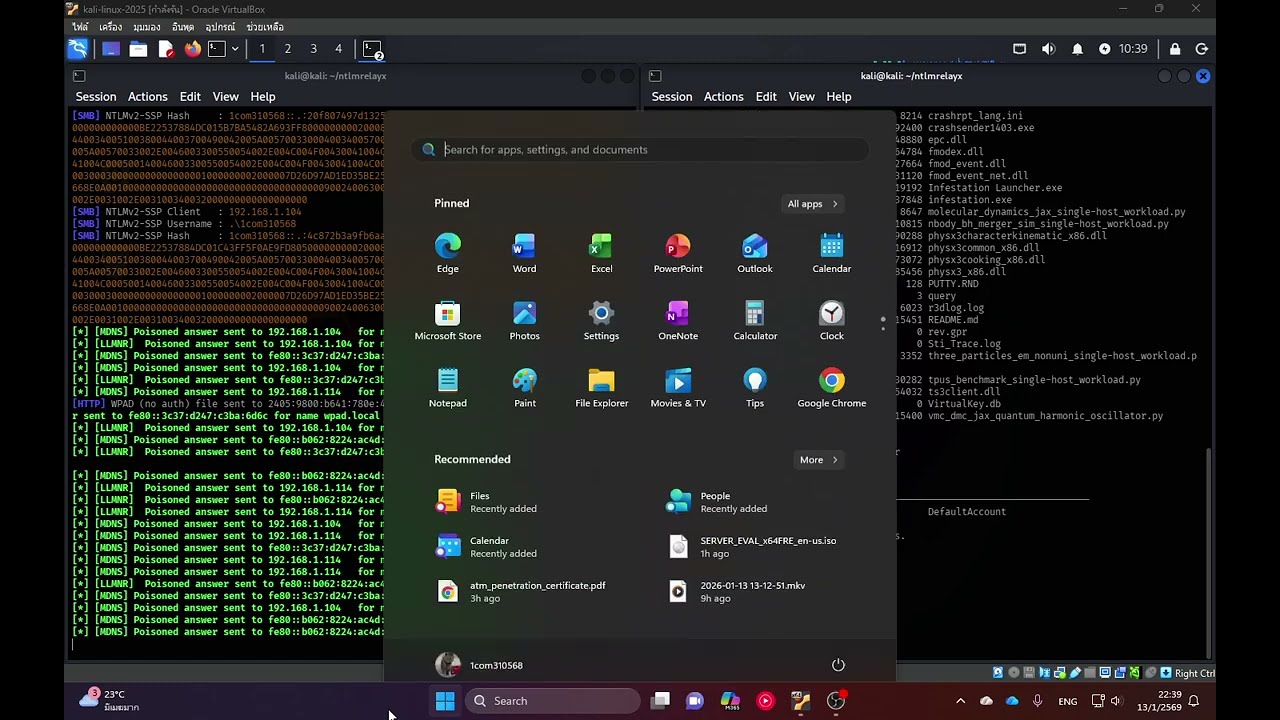1280x720 pixels.
Task: Launch PowerPoint from pinned apps
Action: (x=678, y=253)
